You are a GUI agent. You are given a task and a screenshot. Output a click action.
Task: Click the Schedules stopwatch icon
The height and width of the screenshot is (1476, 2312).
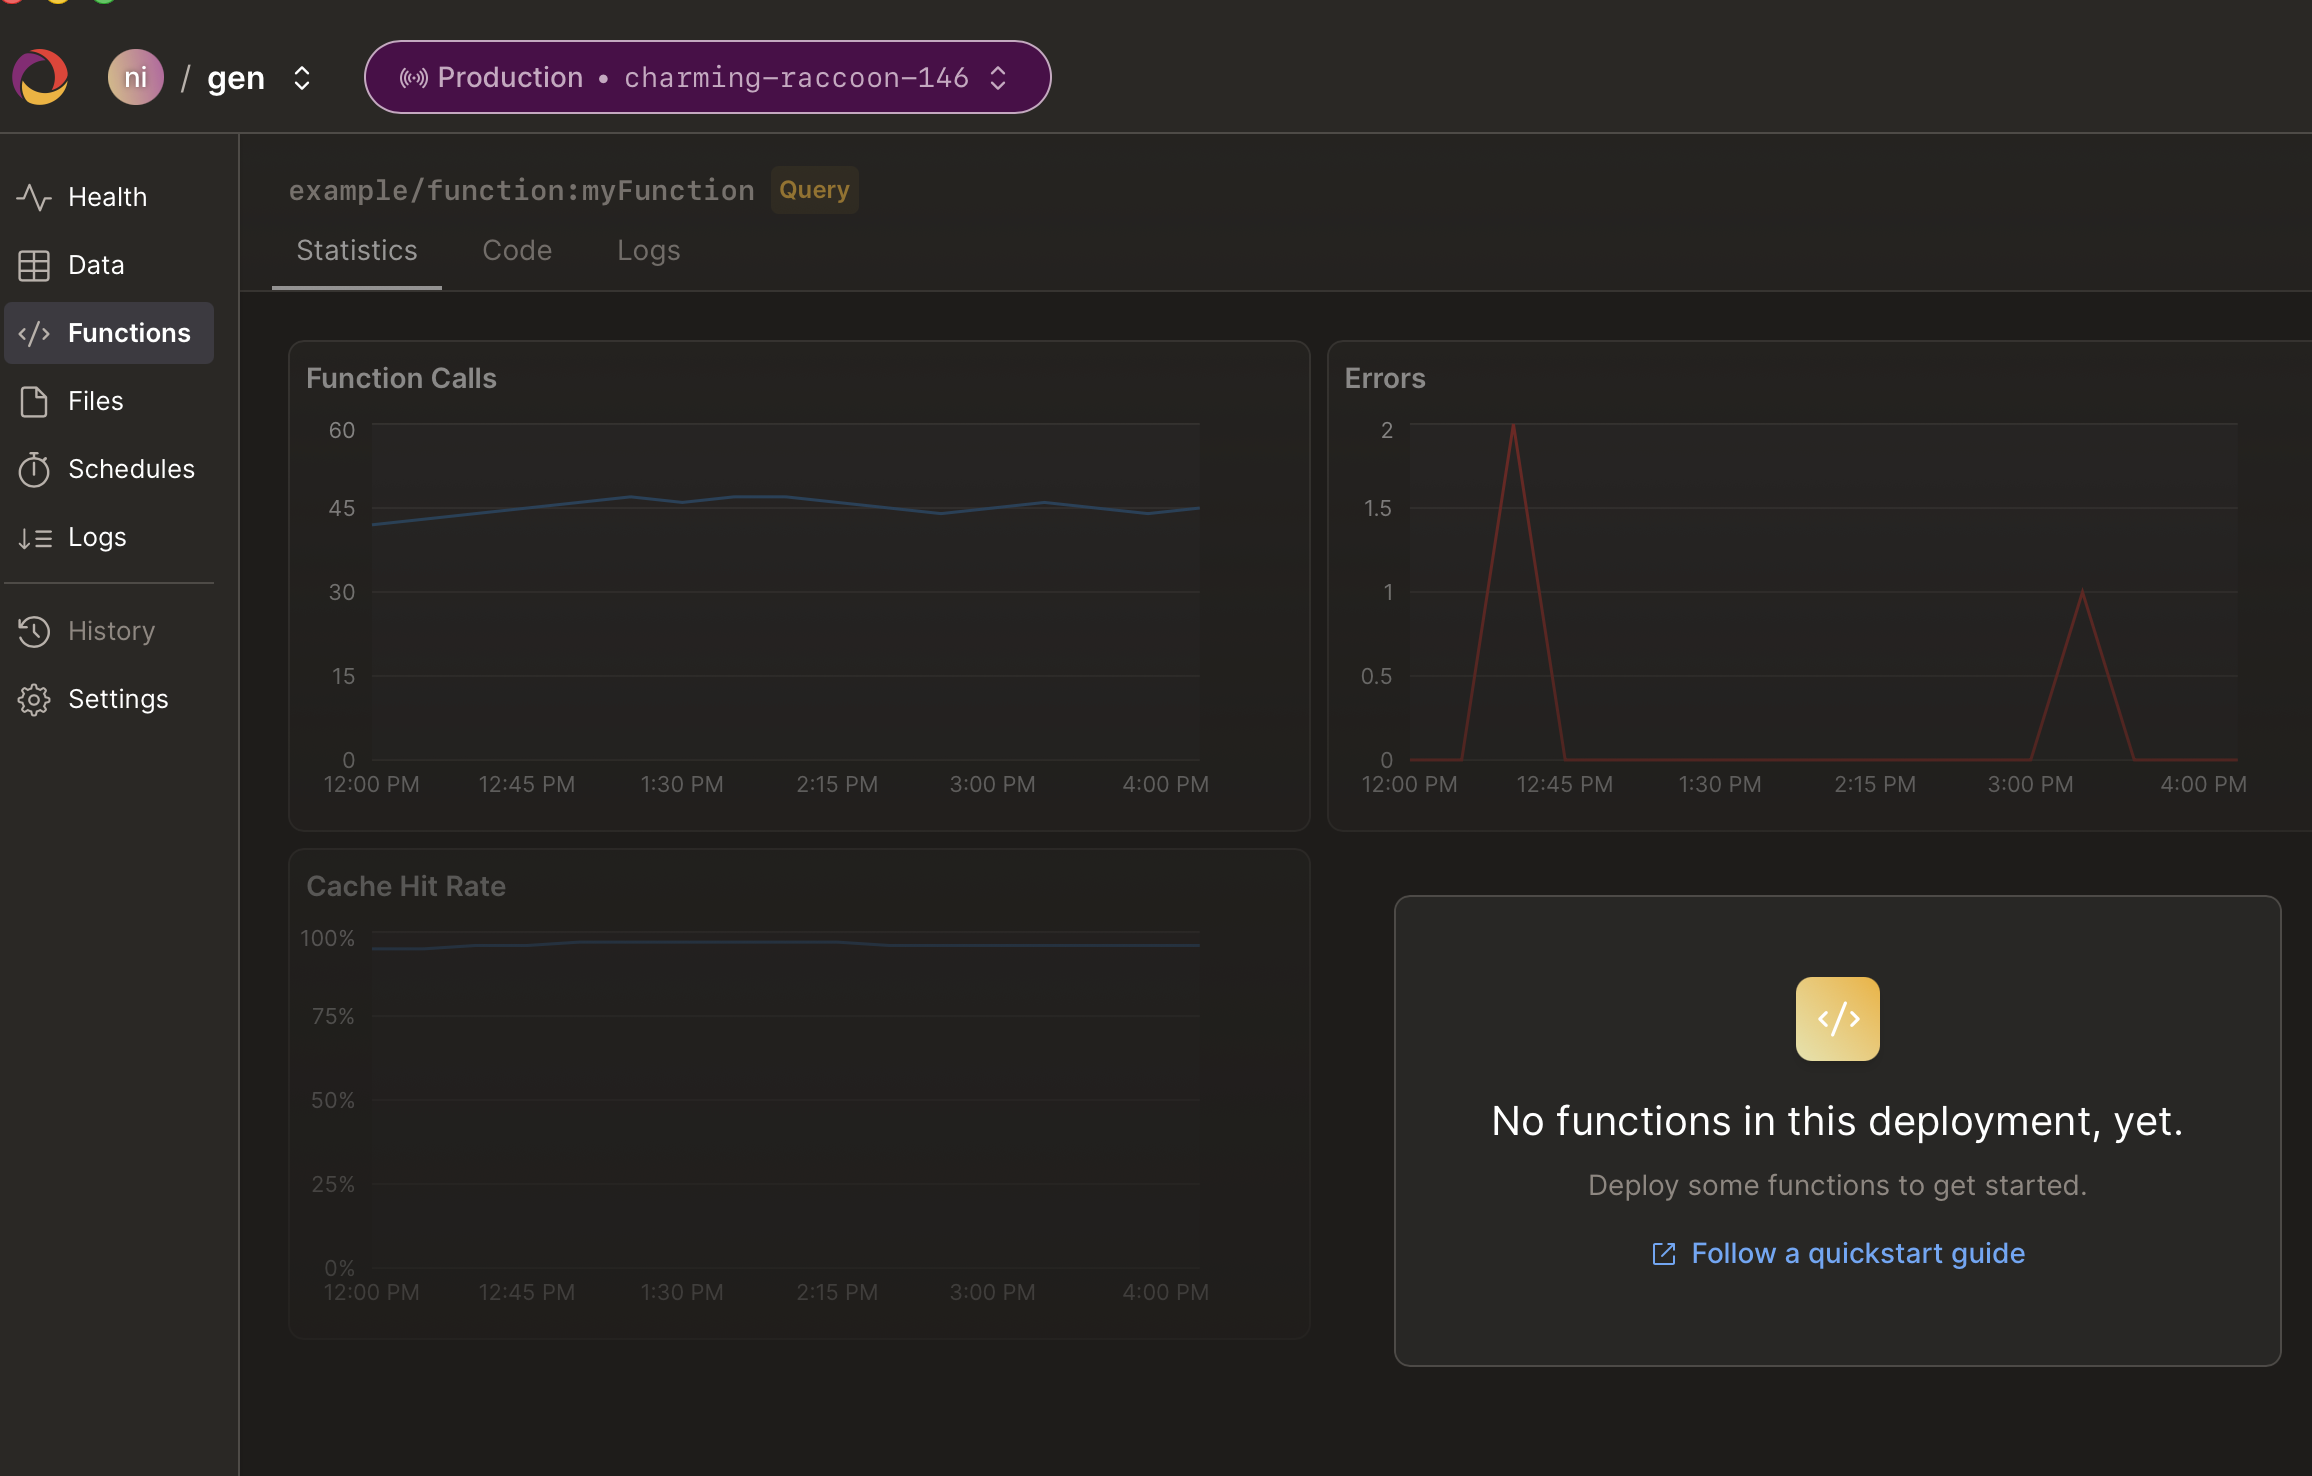coord(34,469)
